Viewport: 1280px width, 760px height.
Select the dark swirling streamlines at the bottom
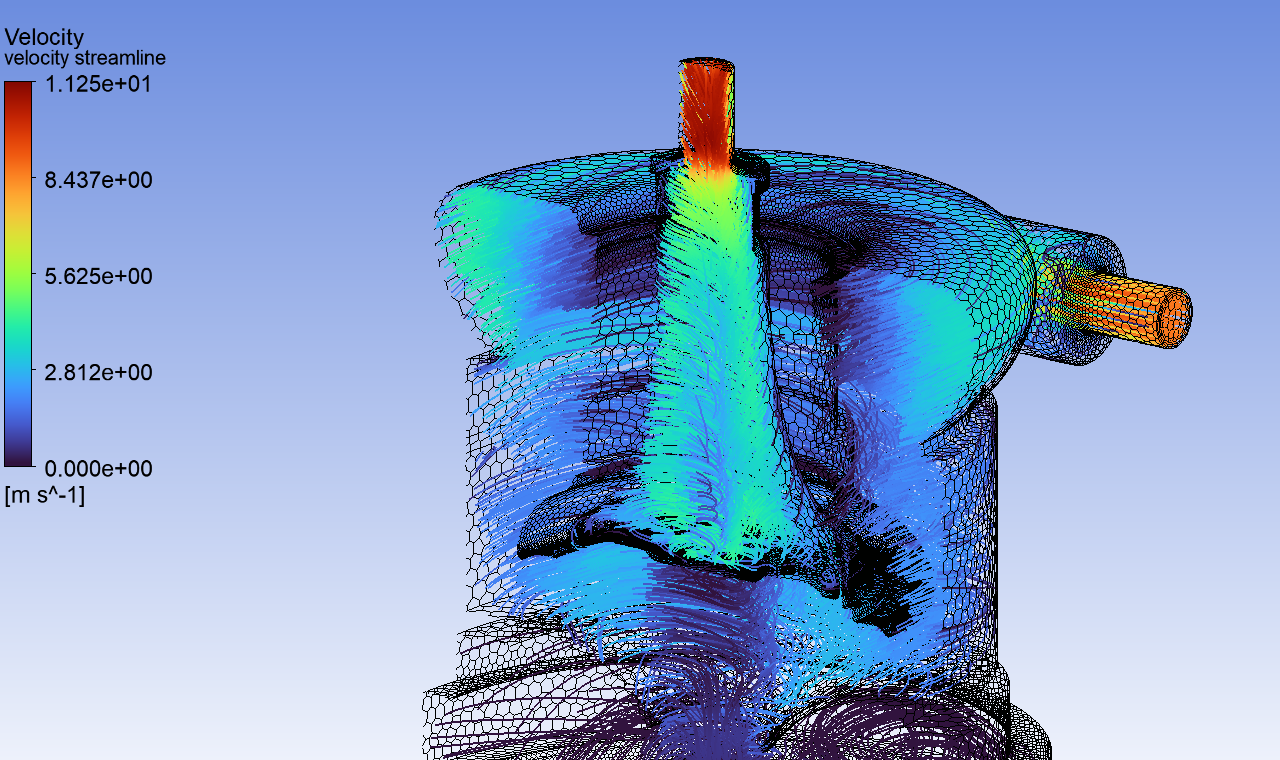click(700, 720)
